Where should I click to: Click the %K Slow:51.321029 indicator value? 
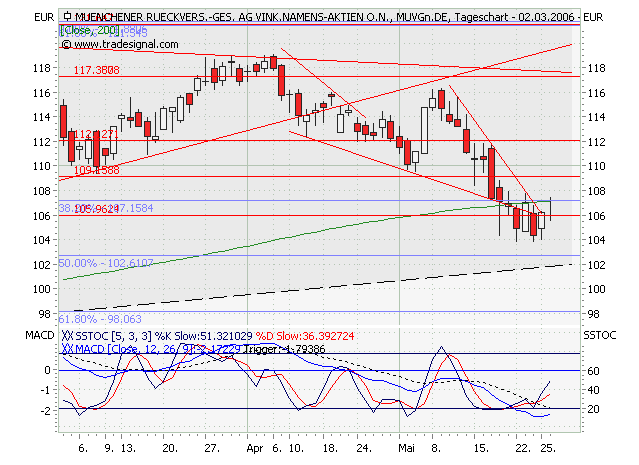[x=203, y=336]
